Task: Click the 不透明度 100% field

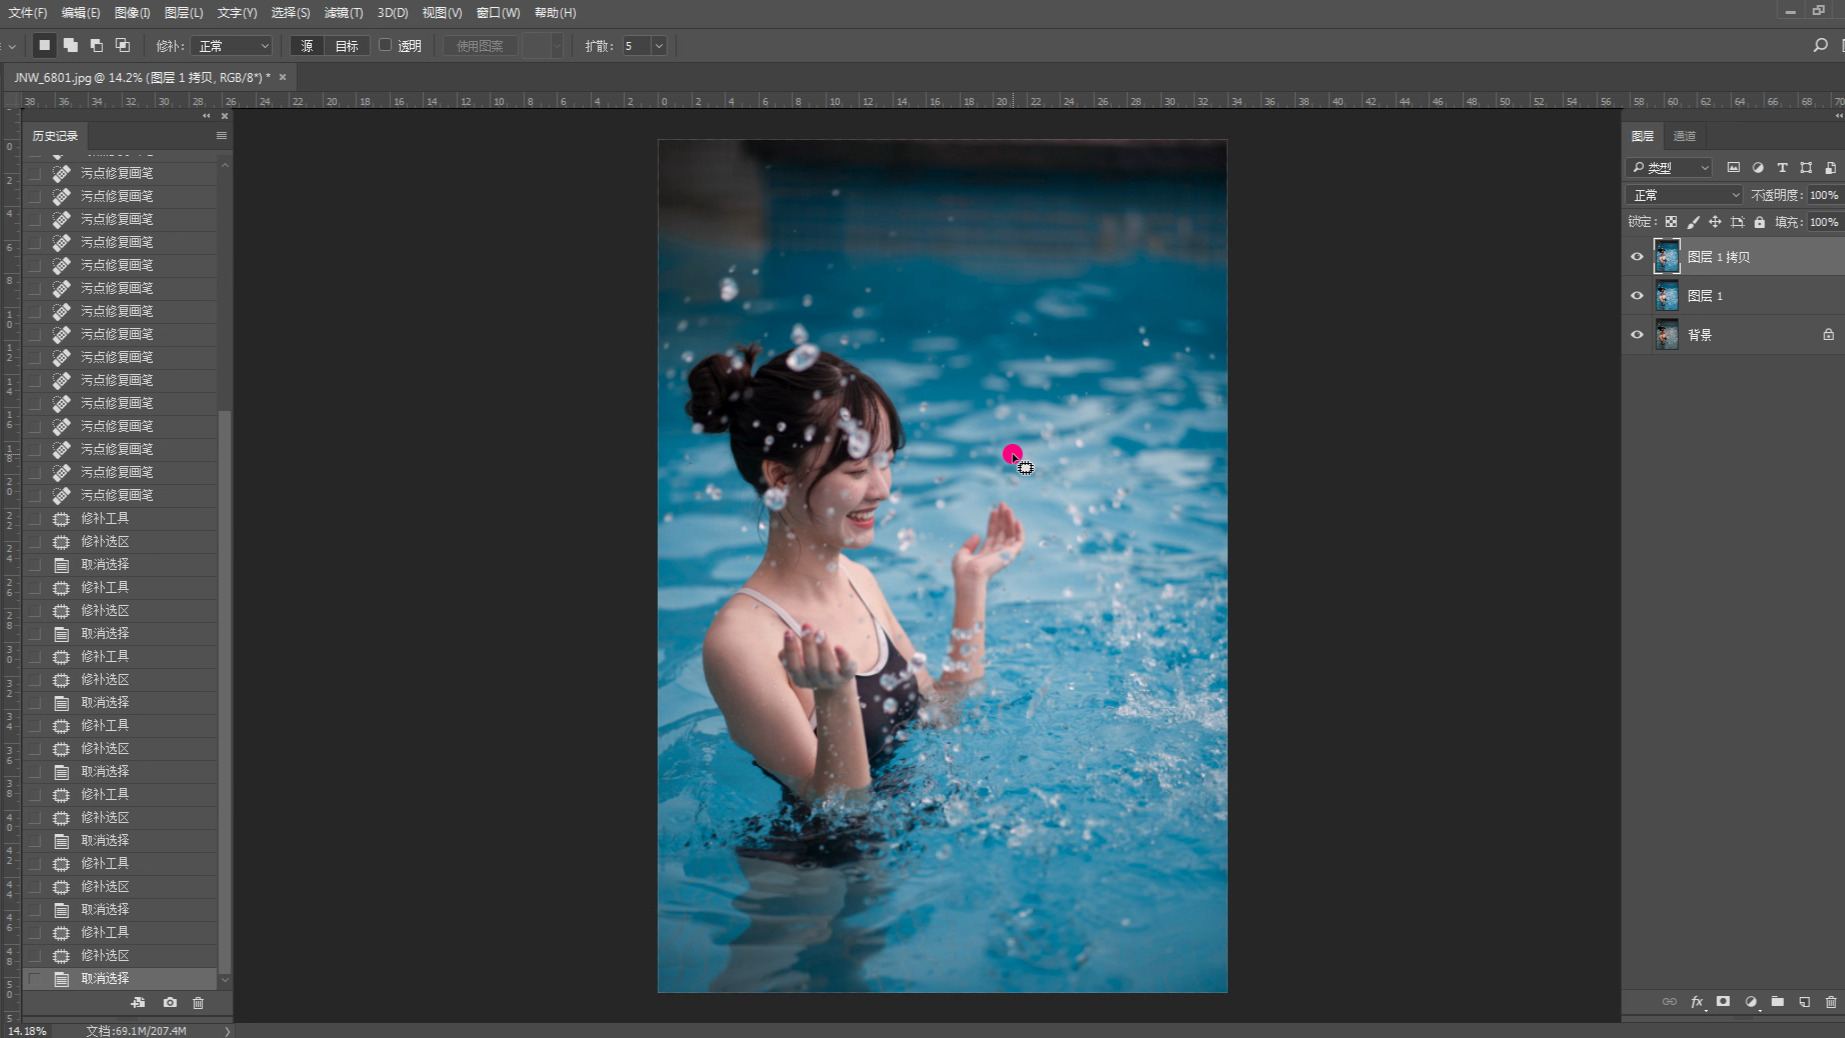Action: [x=1824, y=195]
